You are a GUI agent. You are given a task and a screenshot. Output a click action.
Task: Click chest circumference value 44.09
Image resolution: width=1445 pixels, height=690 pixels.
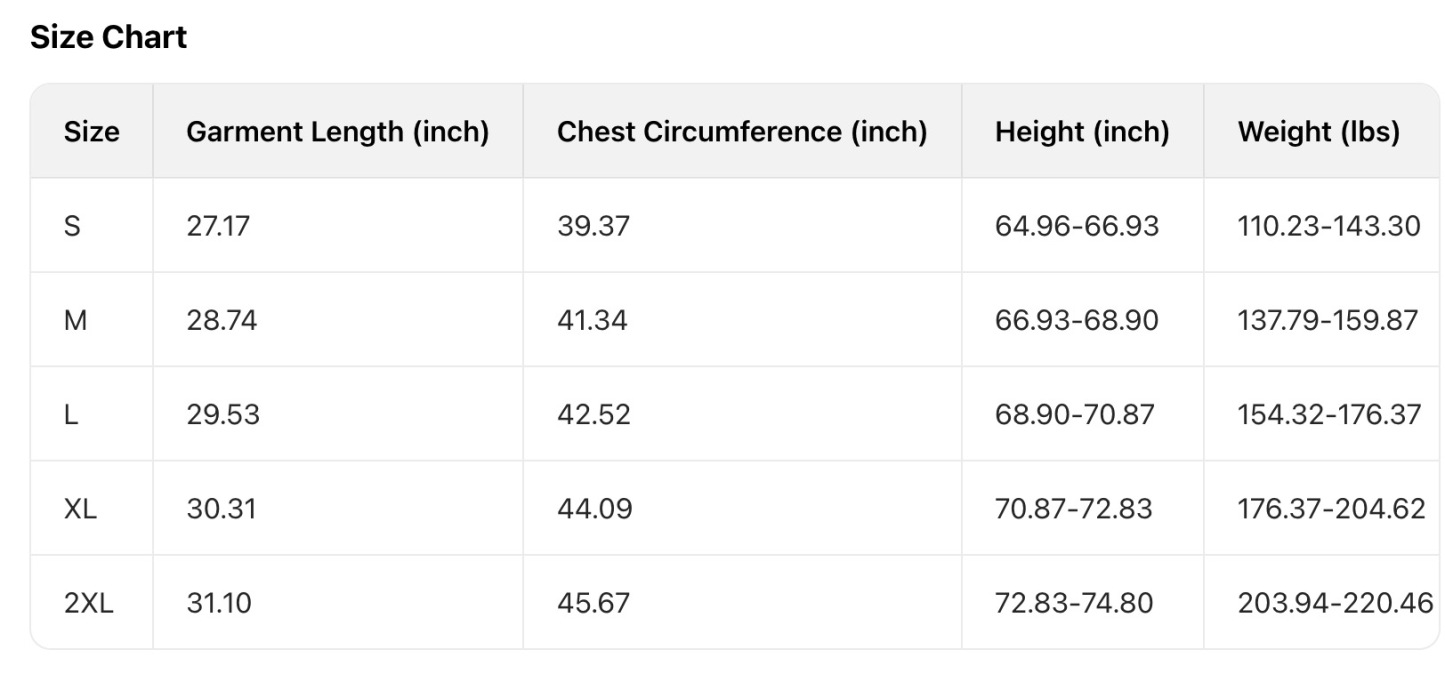594,509
